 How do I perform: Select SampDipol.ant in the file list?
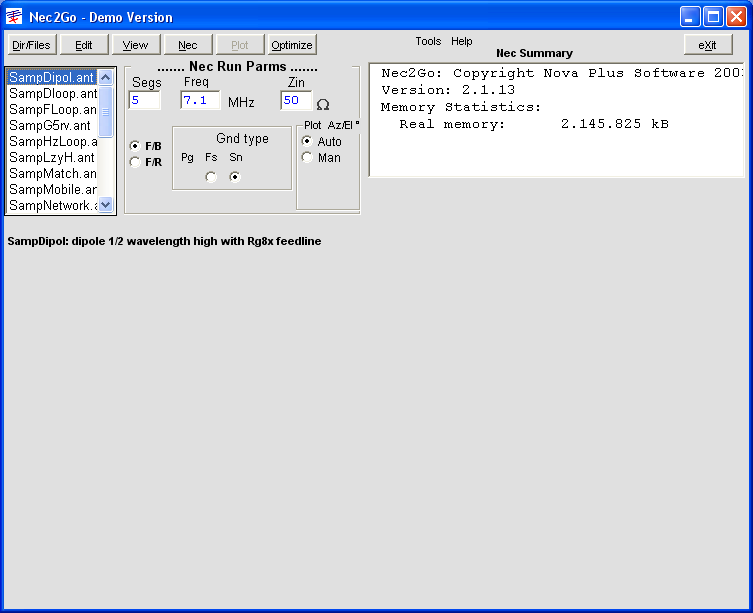point(52,77)
